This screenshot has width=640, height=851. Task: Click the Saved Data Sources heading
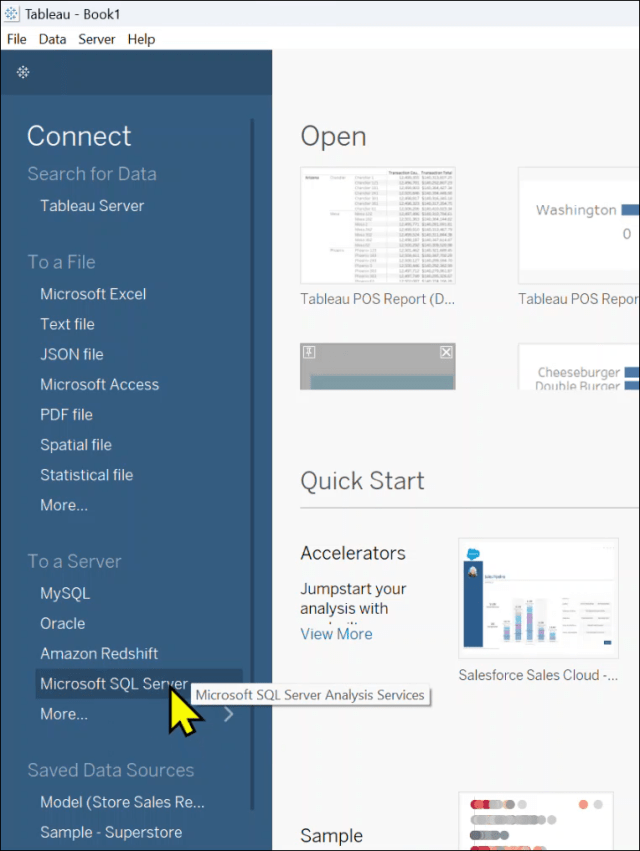(111, 770)
